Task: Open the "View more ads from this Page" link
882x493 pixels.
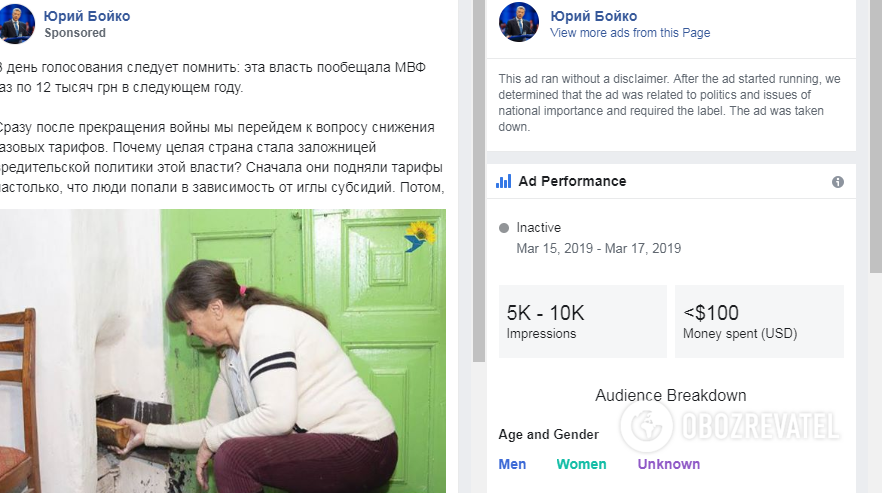Action: (630, 33)
